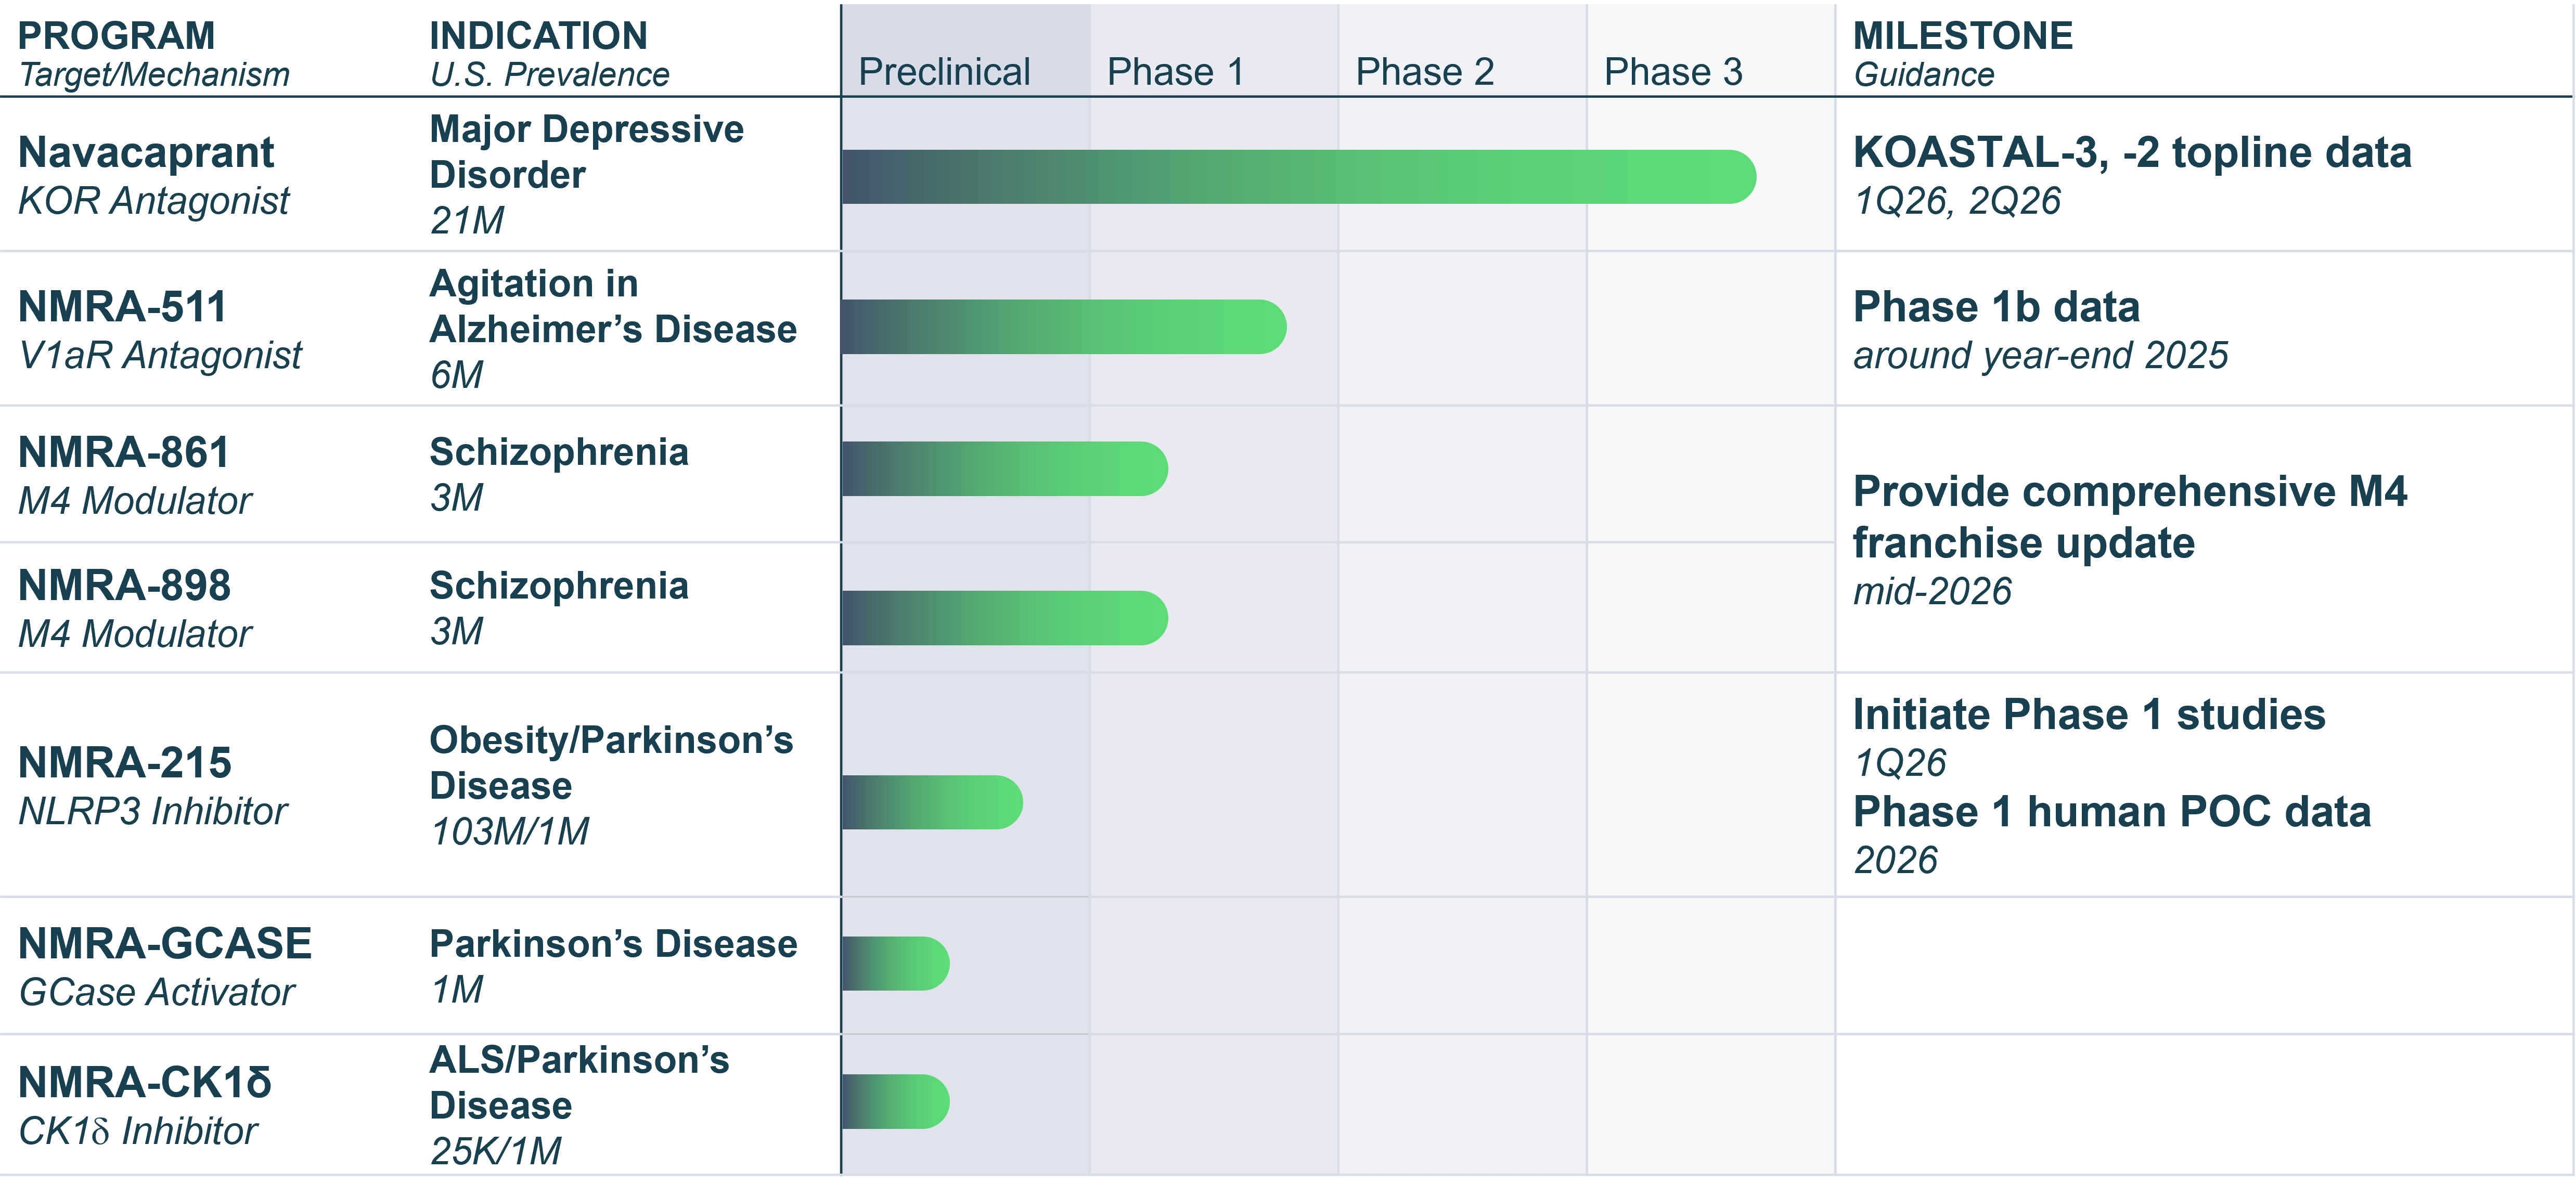Click the KOASTAL-3, -2 topline data milestone
2576x1196 pixels.
tap(2132, 153)
